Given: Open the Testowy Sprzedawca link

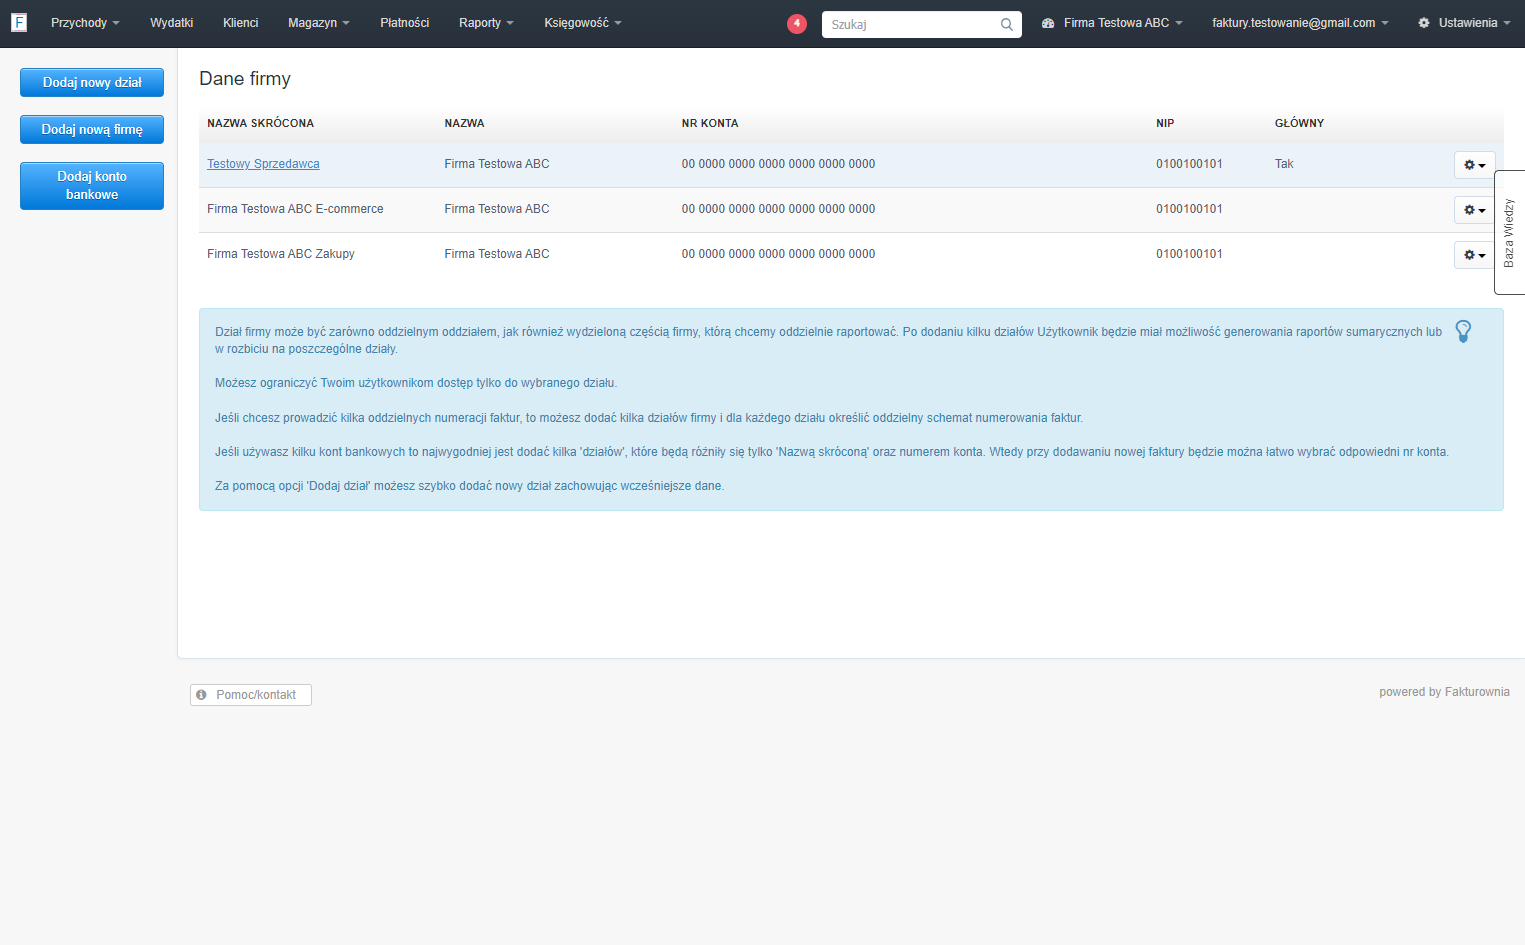Looking at the screenshot, I should tap(263, 164).
